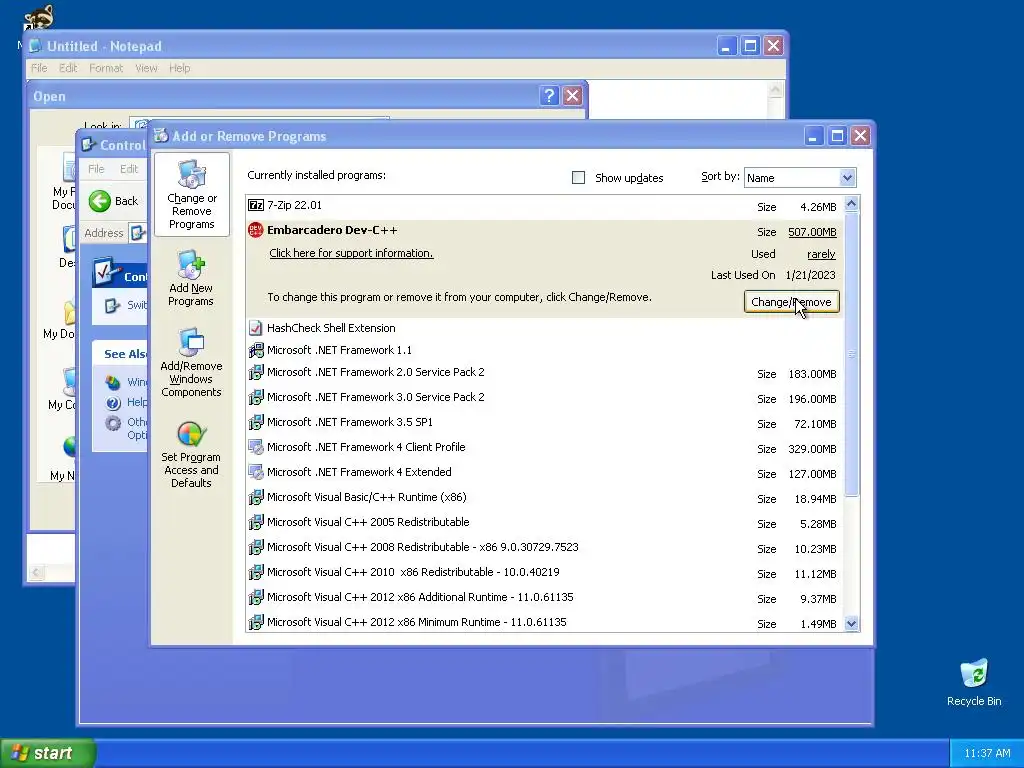This screenshot has width=1024, height=768.
Task: Toggle the Show updates checkbox
Action: pos(578,178)
